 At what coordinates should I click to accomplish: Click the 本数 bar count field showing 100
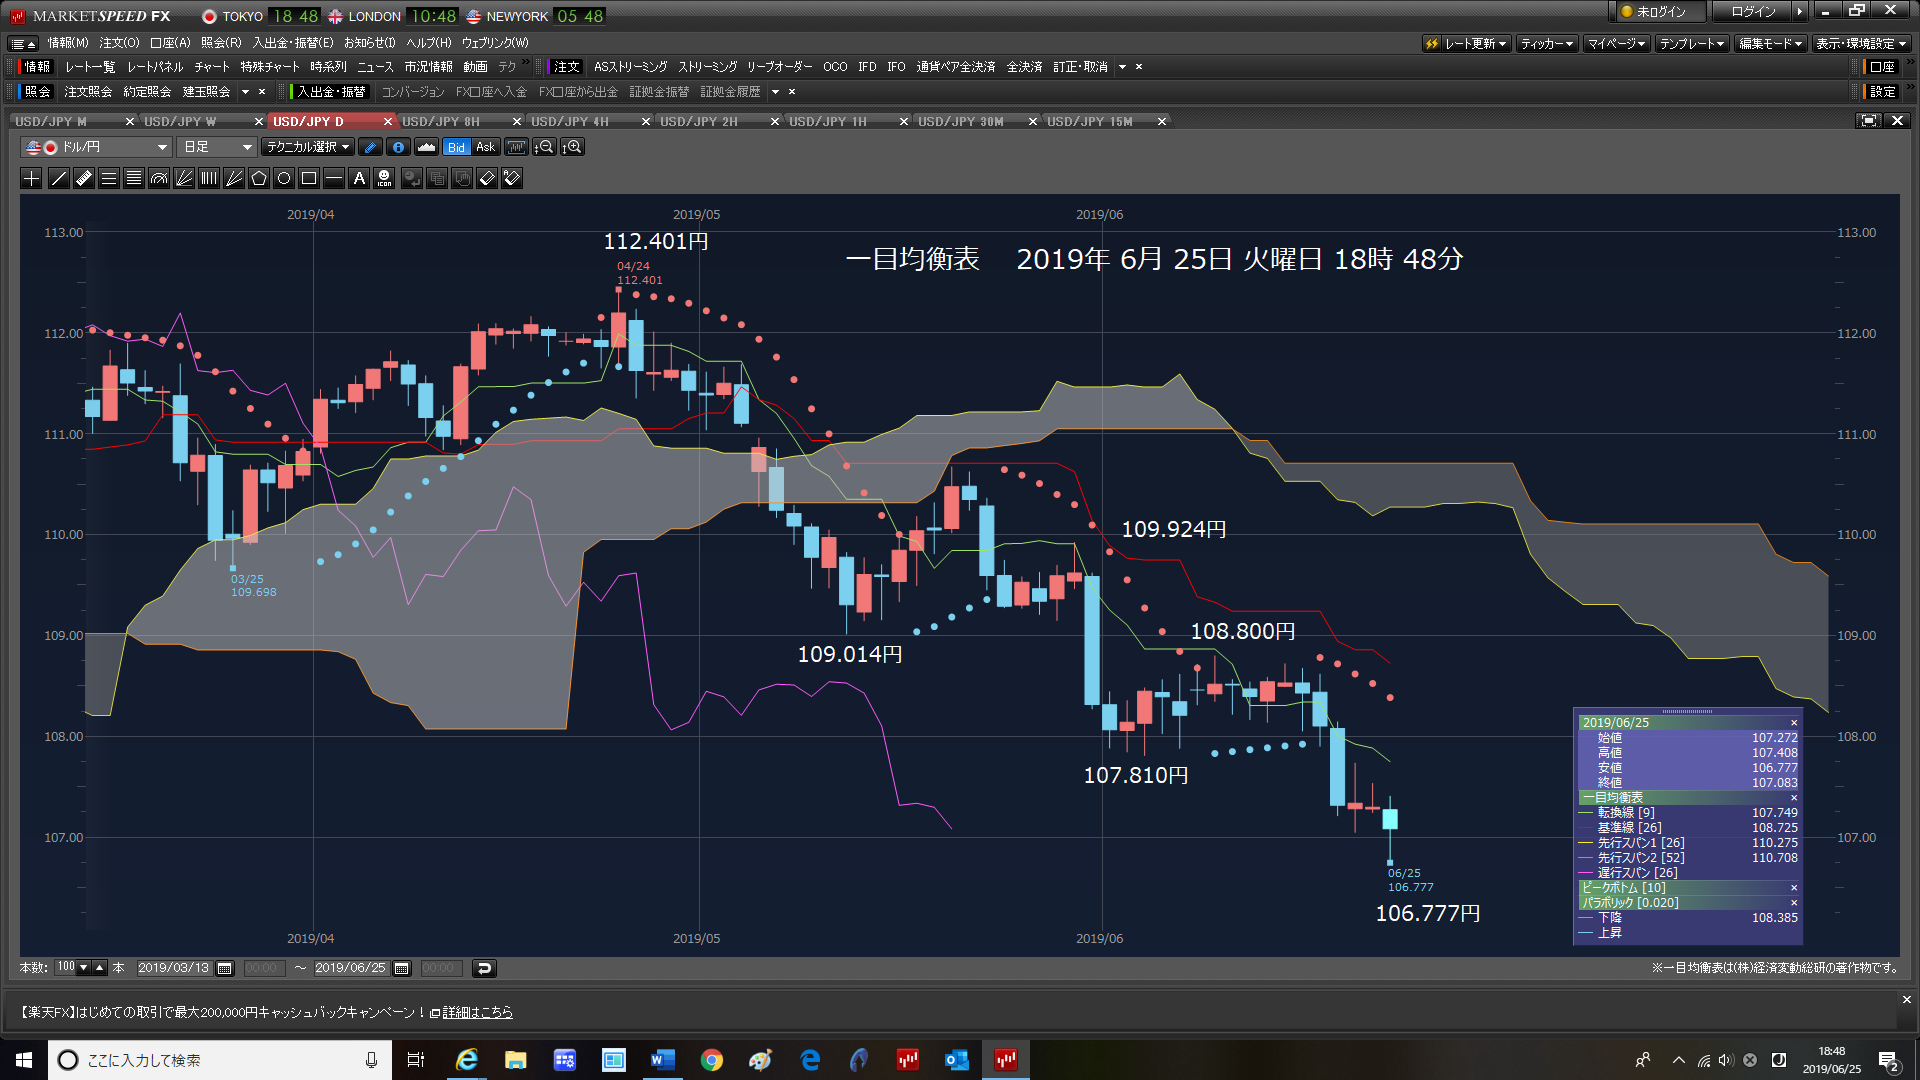[x=66, y=967]
